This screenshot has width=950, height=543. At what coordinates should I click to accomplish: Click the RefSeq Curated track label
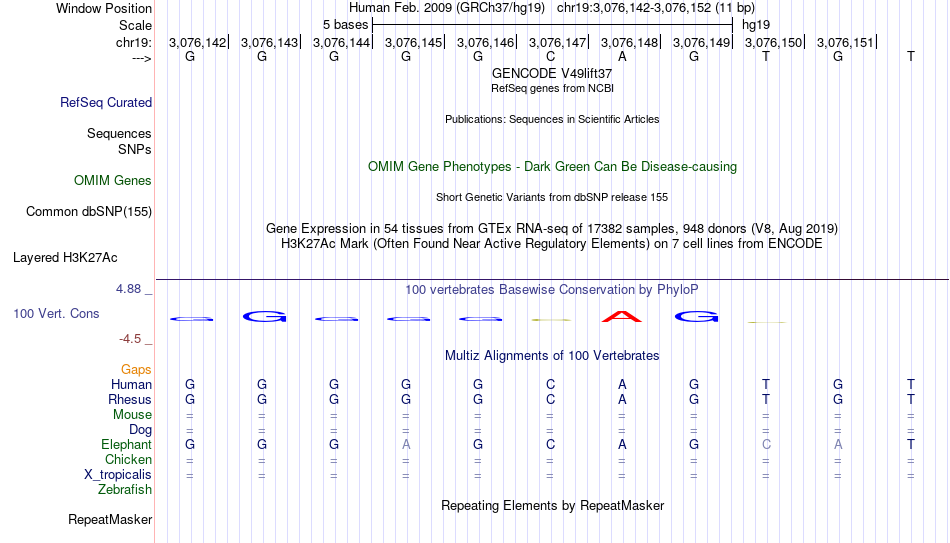[105, 102]
